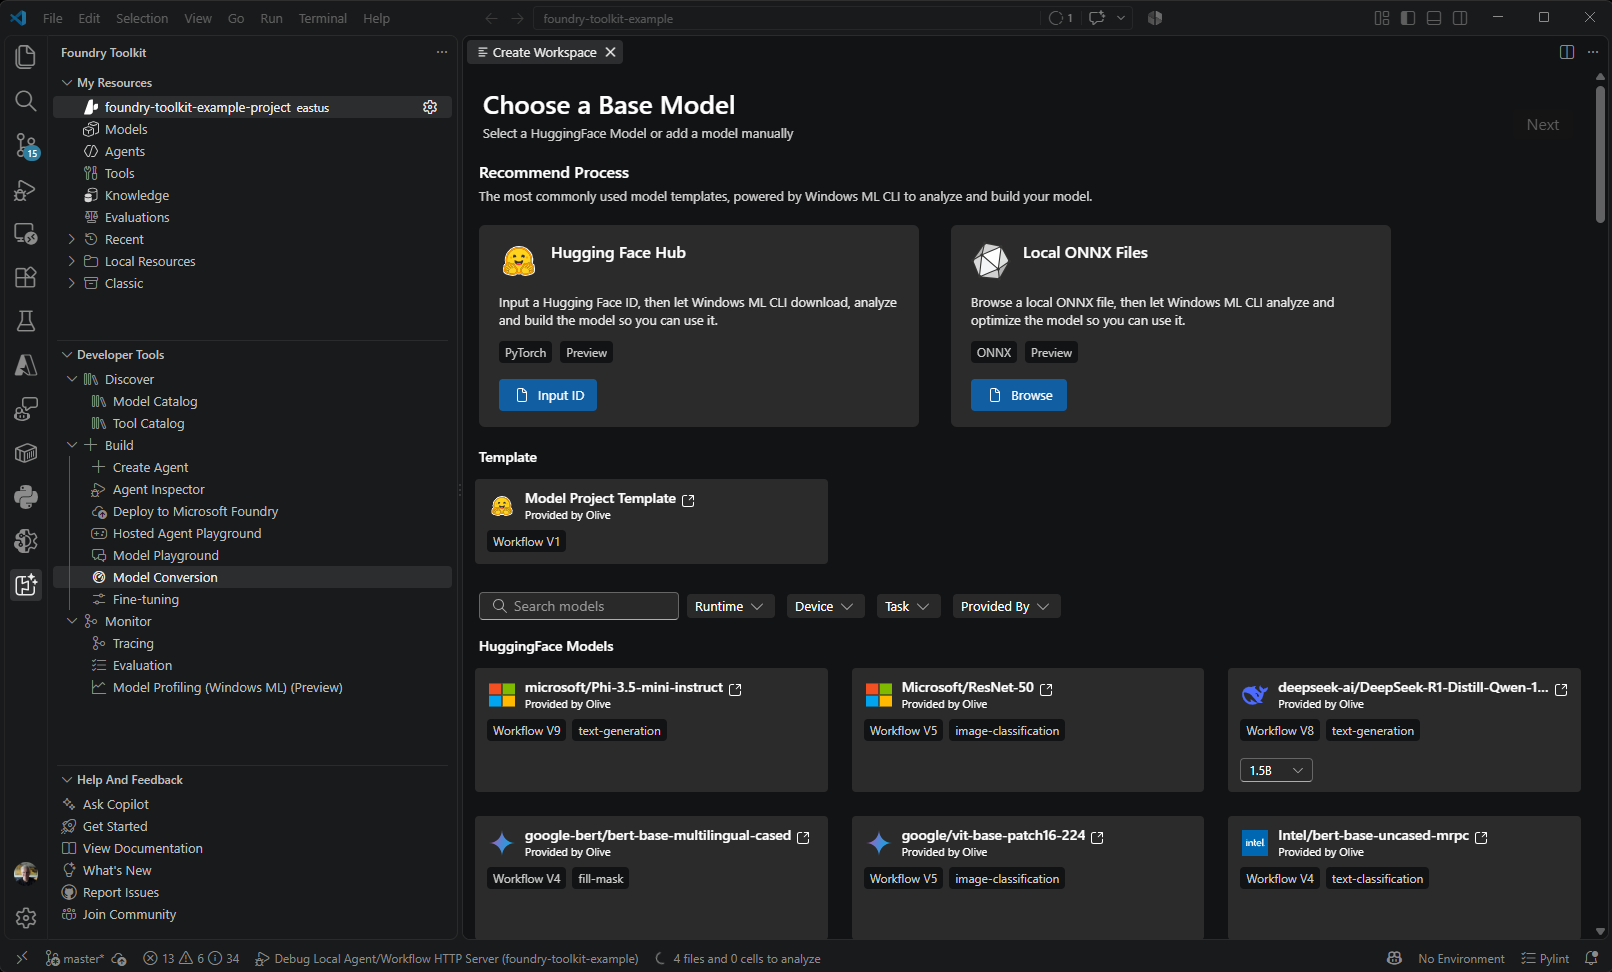This screenshot has height=972, width=1612.
Task: Click the master branch in status bar
Action: point(75,958)
